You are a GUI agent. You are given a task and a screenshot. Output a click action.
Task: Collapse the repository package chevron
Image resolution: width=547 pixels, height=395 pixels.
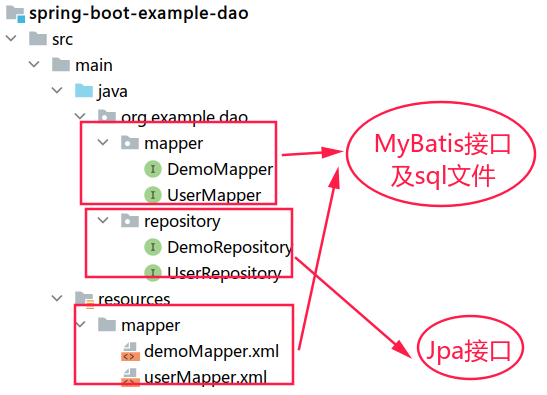click(103, 220)
